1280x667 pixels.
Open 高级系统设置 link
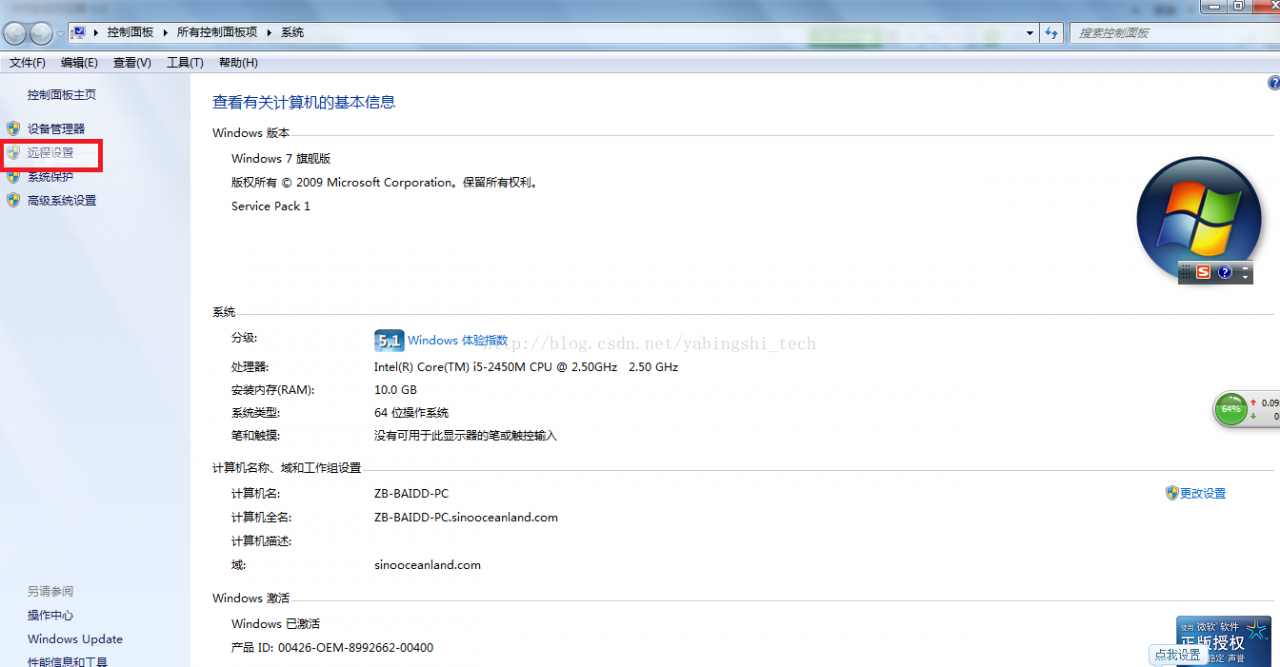[62, 201]
